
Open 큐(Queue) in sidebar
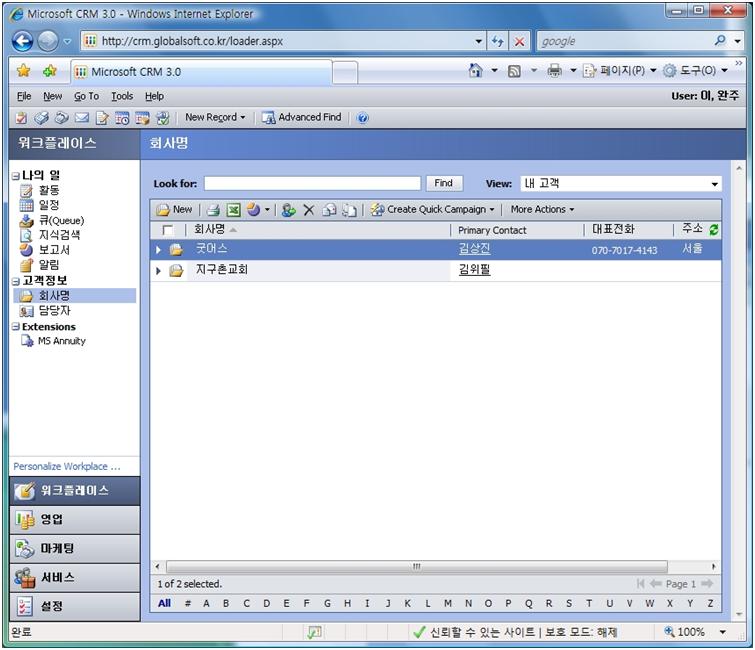pos(61,221)
